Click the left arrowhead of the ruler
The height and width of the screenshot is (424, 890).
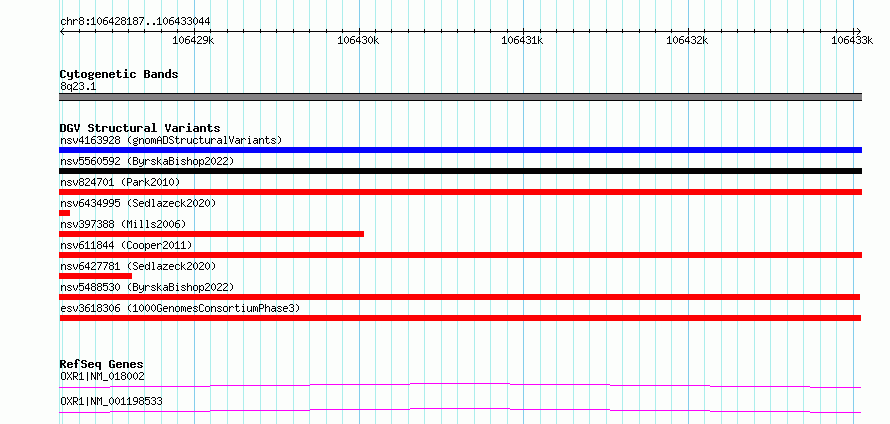tap(62, 31)
